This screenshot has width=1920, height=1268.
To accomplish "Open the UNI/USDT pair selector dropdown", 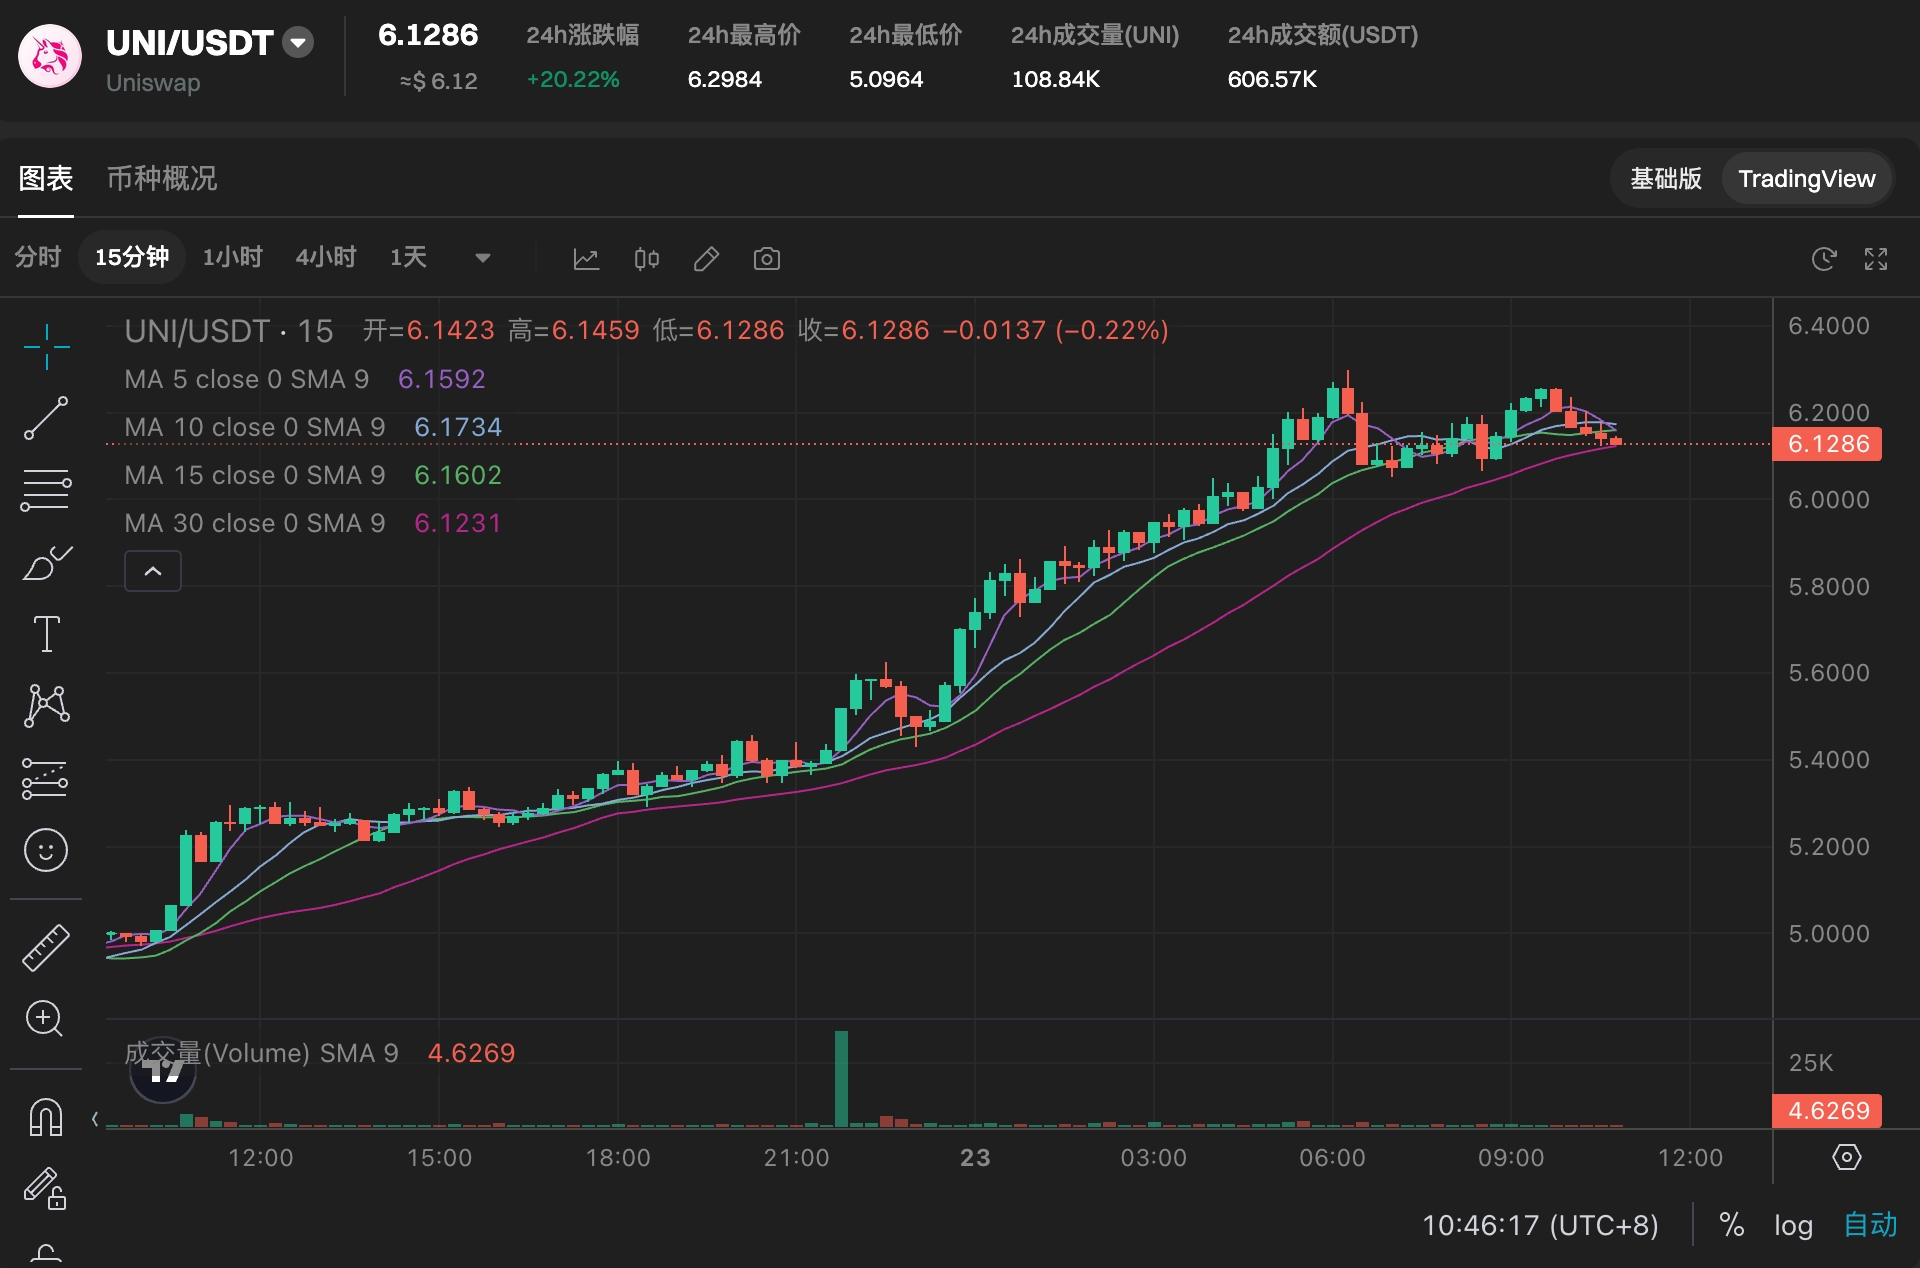I will (298, 43).
